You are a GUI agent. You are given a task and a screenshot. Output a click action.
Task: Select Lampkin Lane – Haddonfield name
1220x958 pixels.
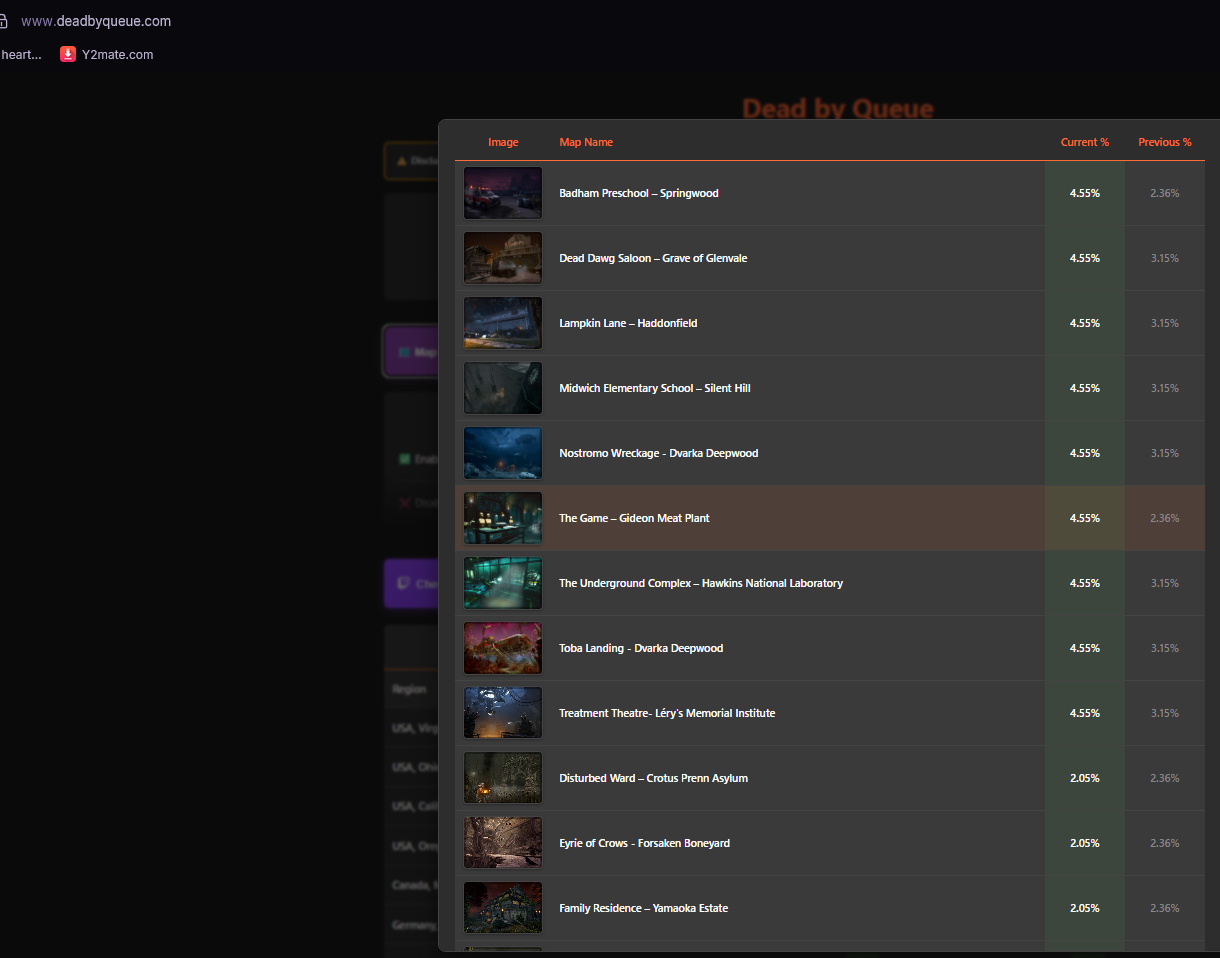click(628, 323)
